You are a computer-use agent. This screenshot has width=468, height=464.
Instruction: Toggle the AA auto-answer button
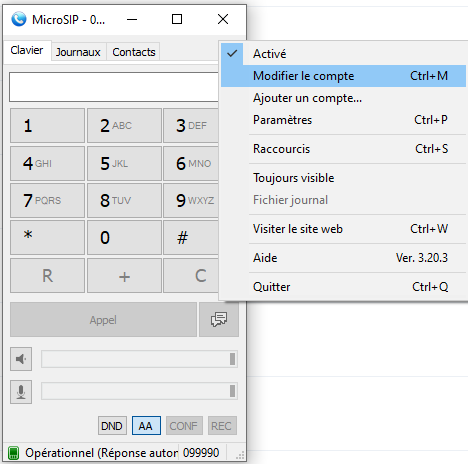146,426
